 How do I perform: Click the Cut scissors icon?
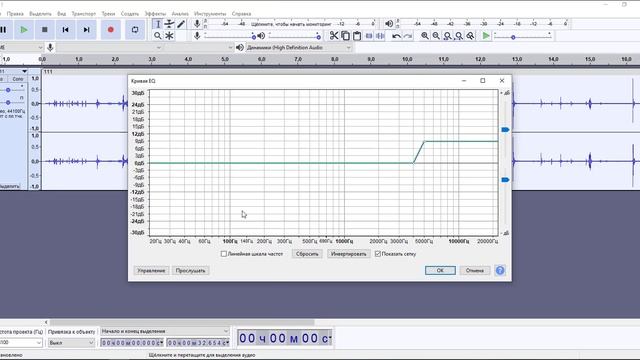[334, 36]
